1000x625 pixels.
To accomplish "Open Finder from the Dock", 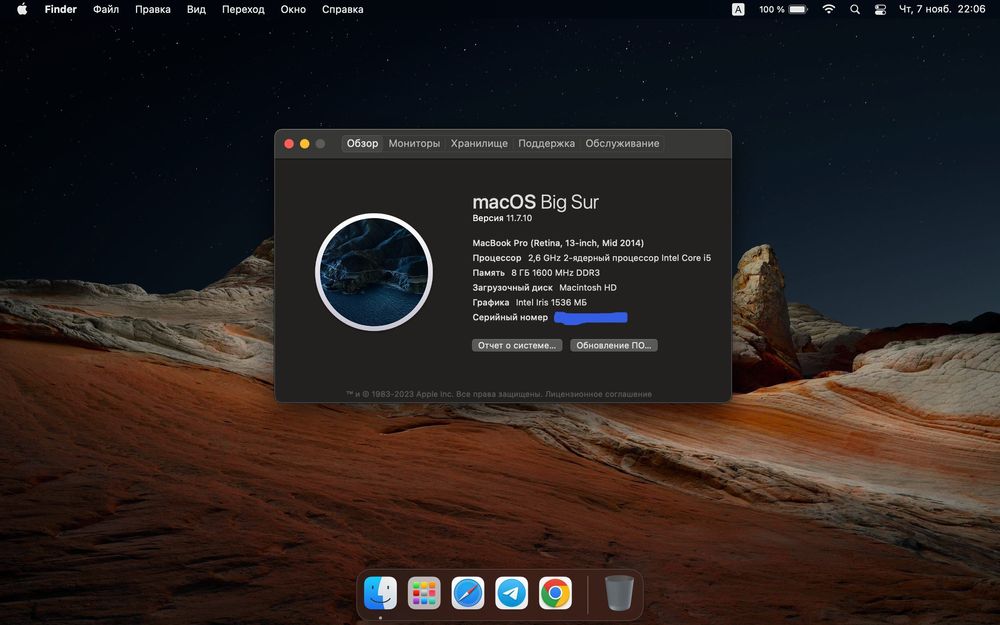I will 380,593.
